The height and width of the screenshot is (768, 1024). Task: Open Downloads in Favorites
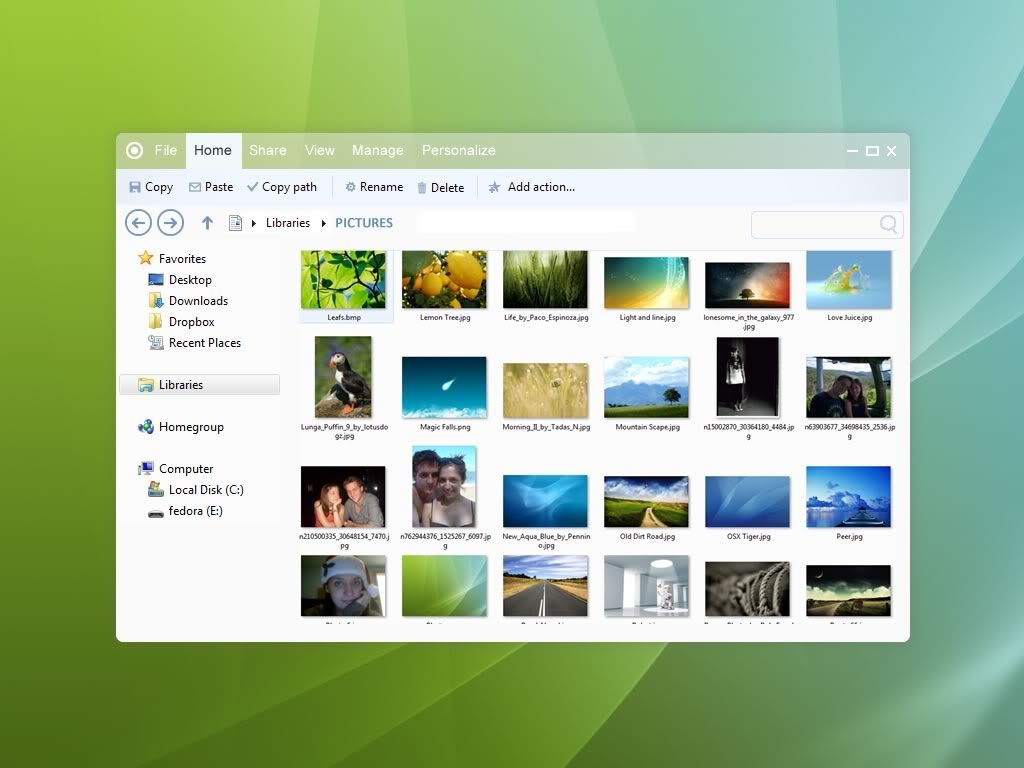198,301
